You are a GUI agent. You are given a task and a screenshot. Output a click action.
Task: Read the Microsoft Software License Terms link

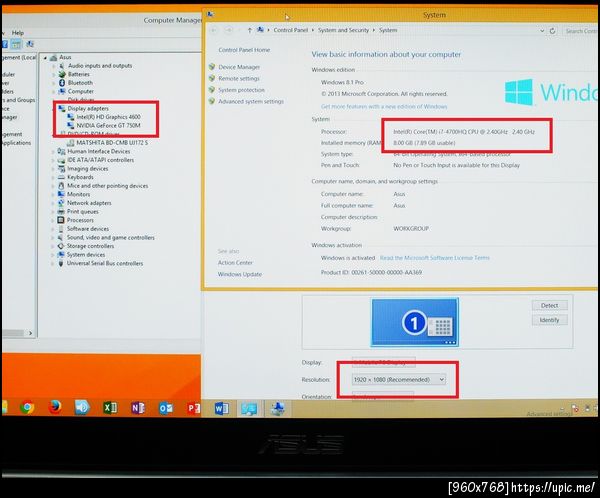point(434,258)
